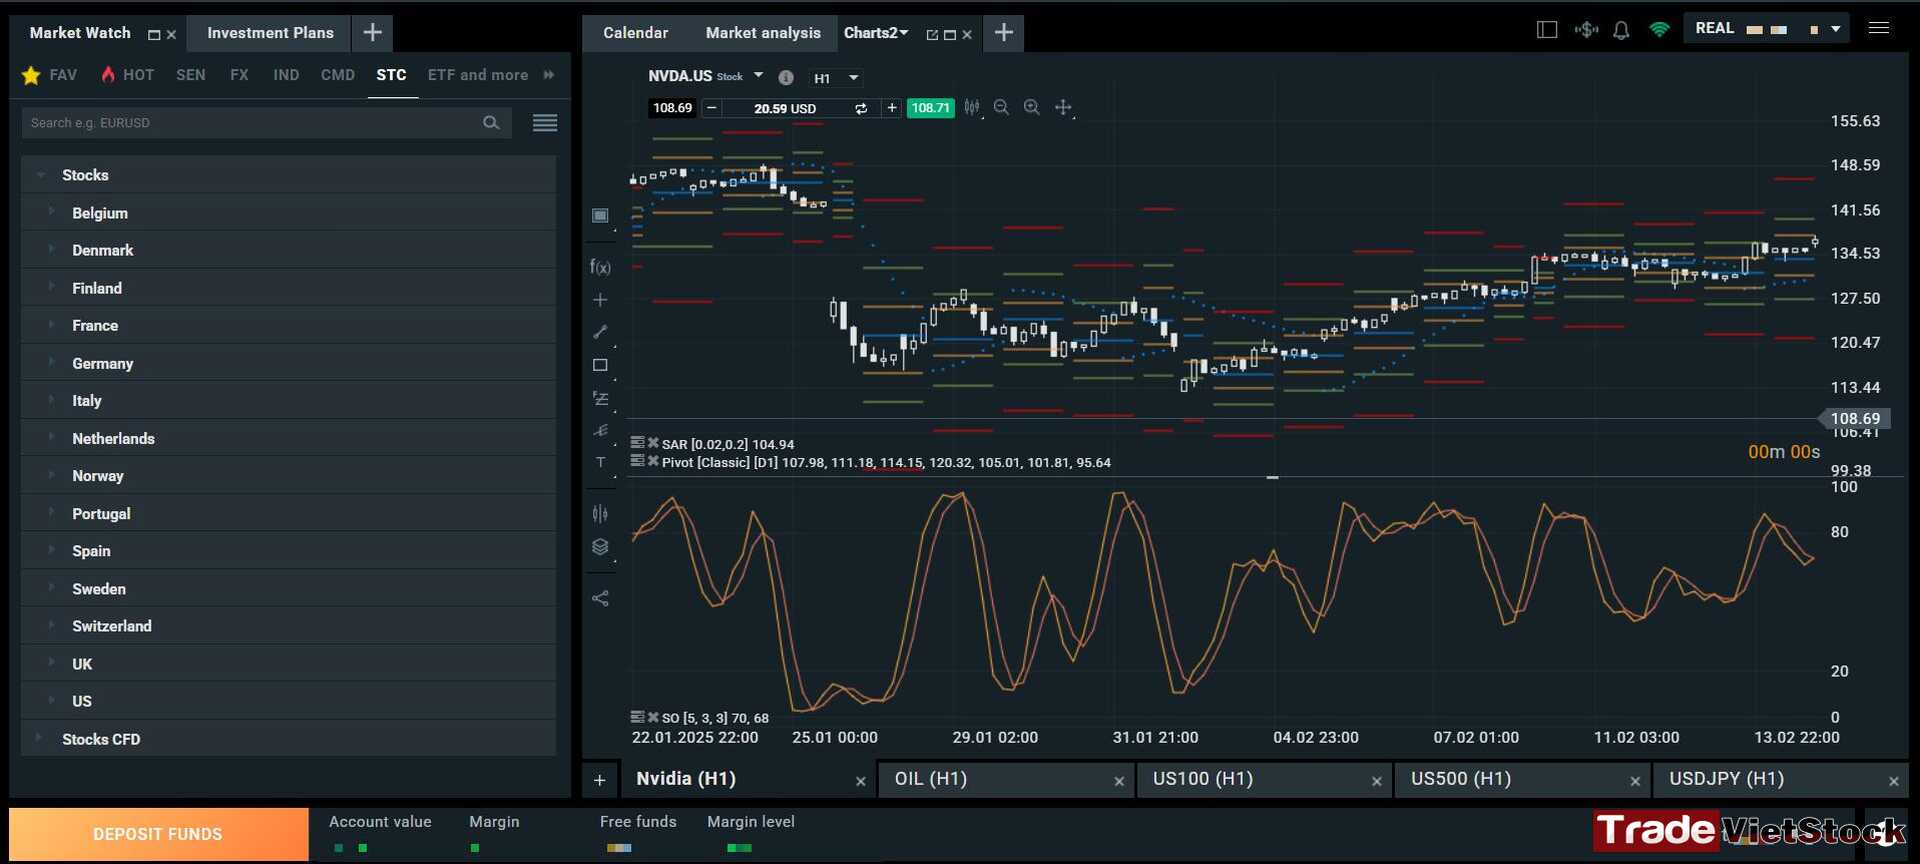1920x864 pixels.
Task: Open the chart trading settings icon
Action: click(x=600, y=514)
